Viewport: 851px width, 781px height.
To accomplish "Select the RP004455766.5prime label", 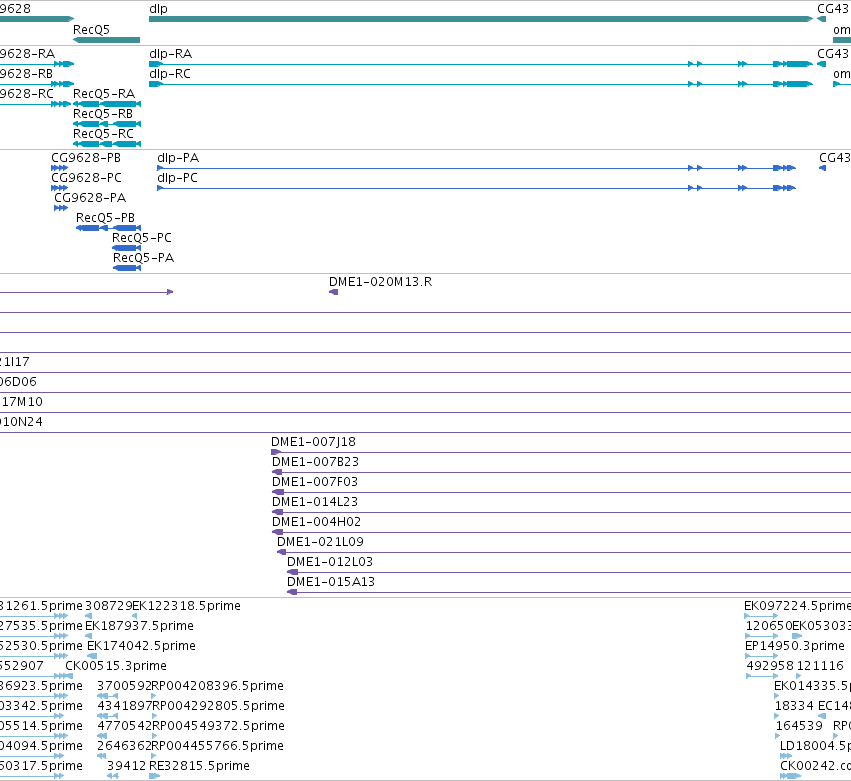I will [x=217, y=746].
